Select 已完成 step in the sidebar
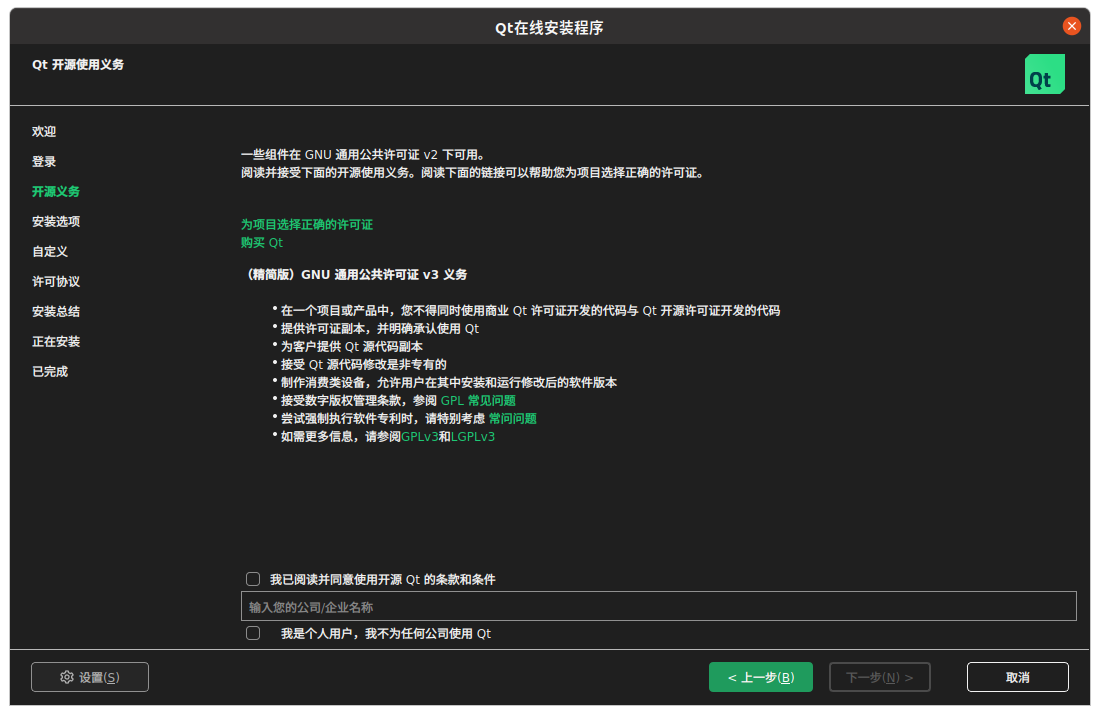 [50, 371]
